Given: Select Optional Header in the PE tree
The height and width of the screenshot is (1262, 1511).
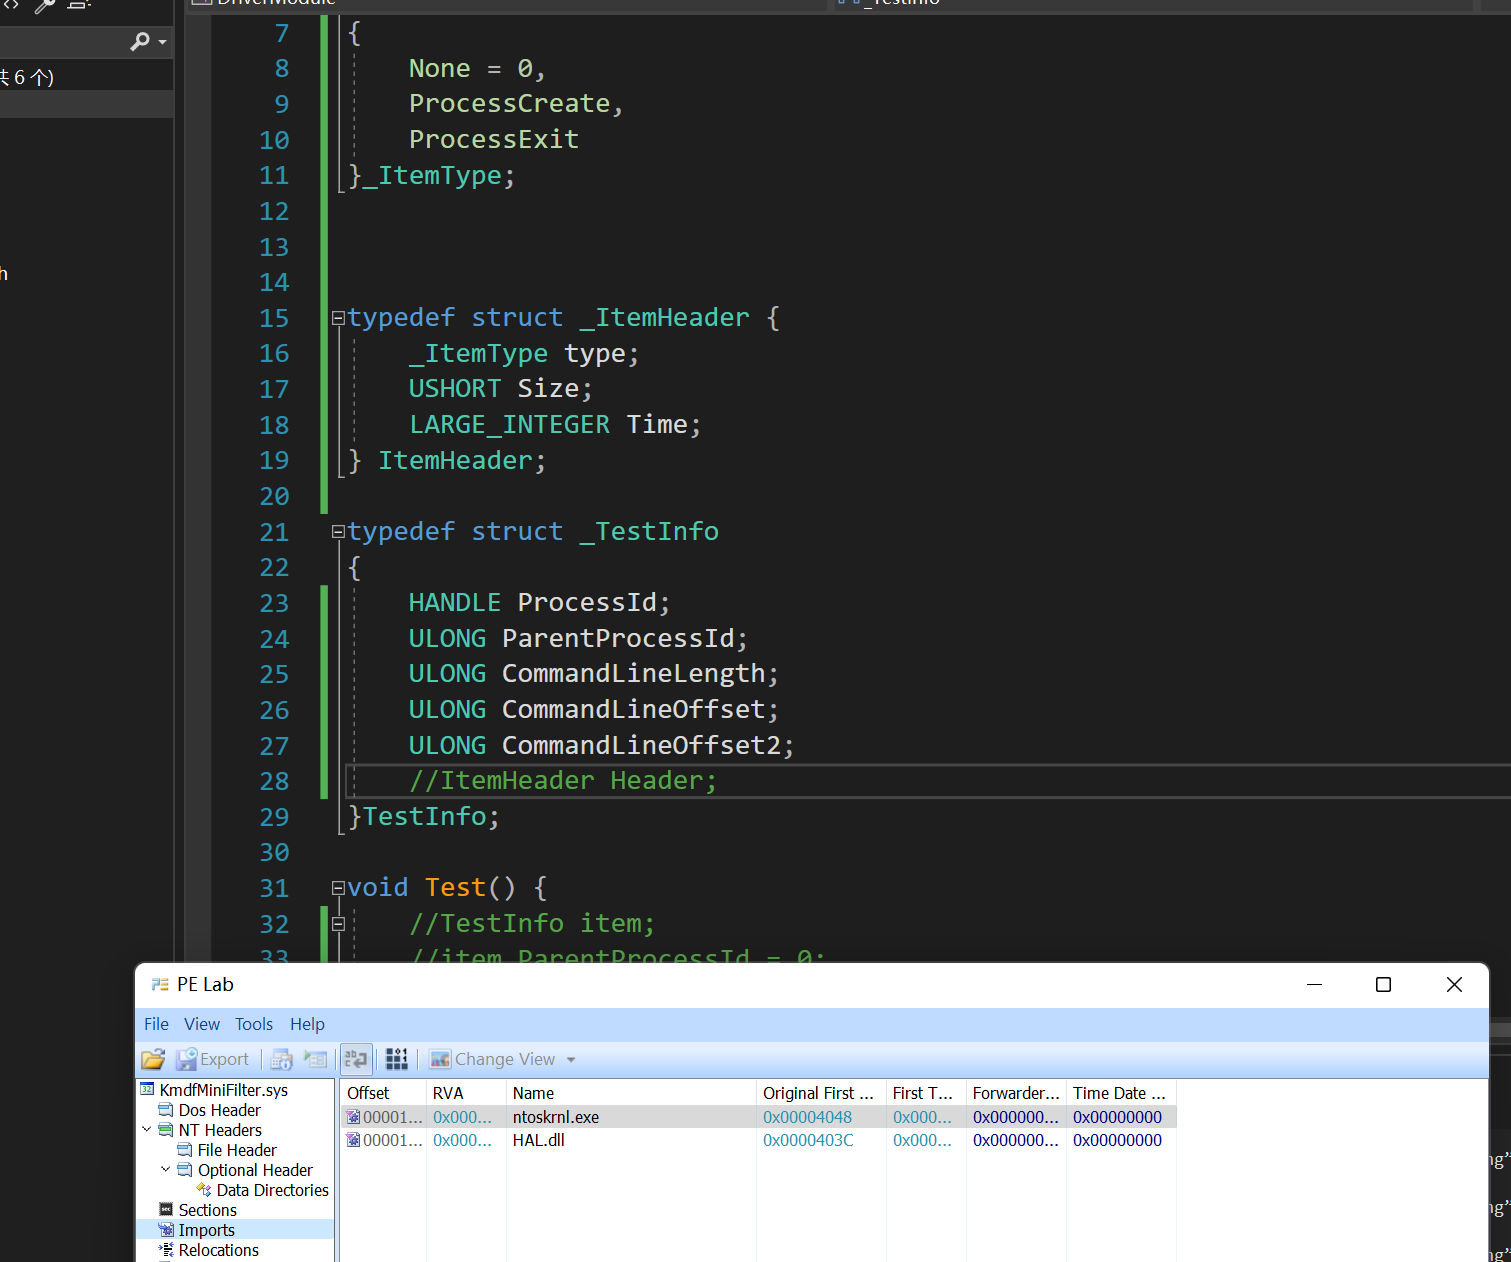Looking at the screenshot, I should click(255, 1170).
